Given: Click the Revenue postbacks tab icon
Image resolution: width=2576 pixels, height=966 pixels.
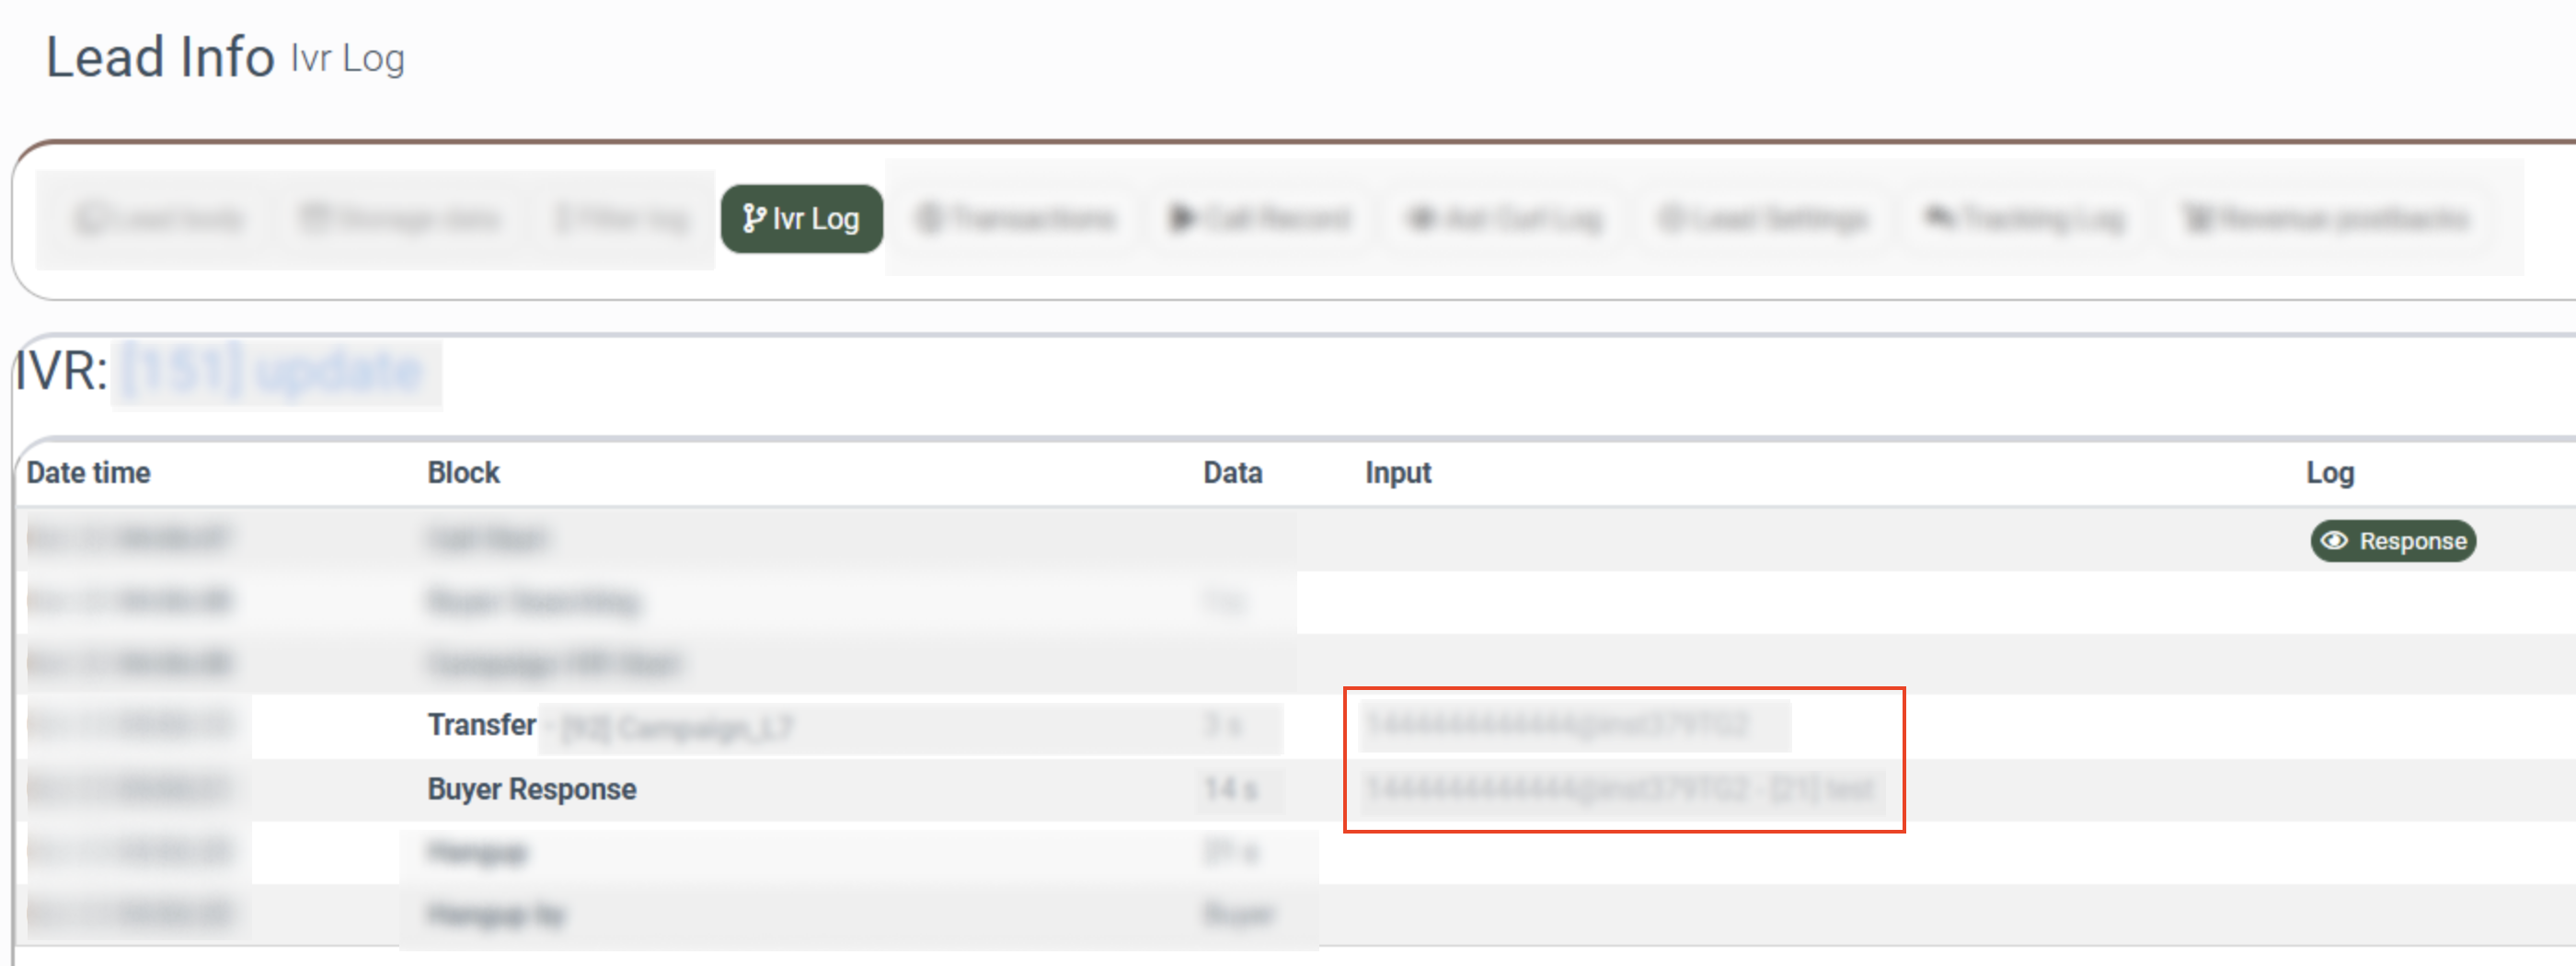Looking at the screenshot, I should (2197, 218).
